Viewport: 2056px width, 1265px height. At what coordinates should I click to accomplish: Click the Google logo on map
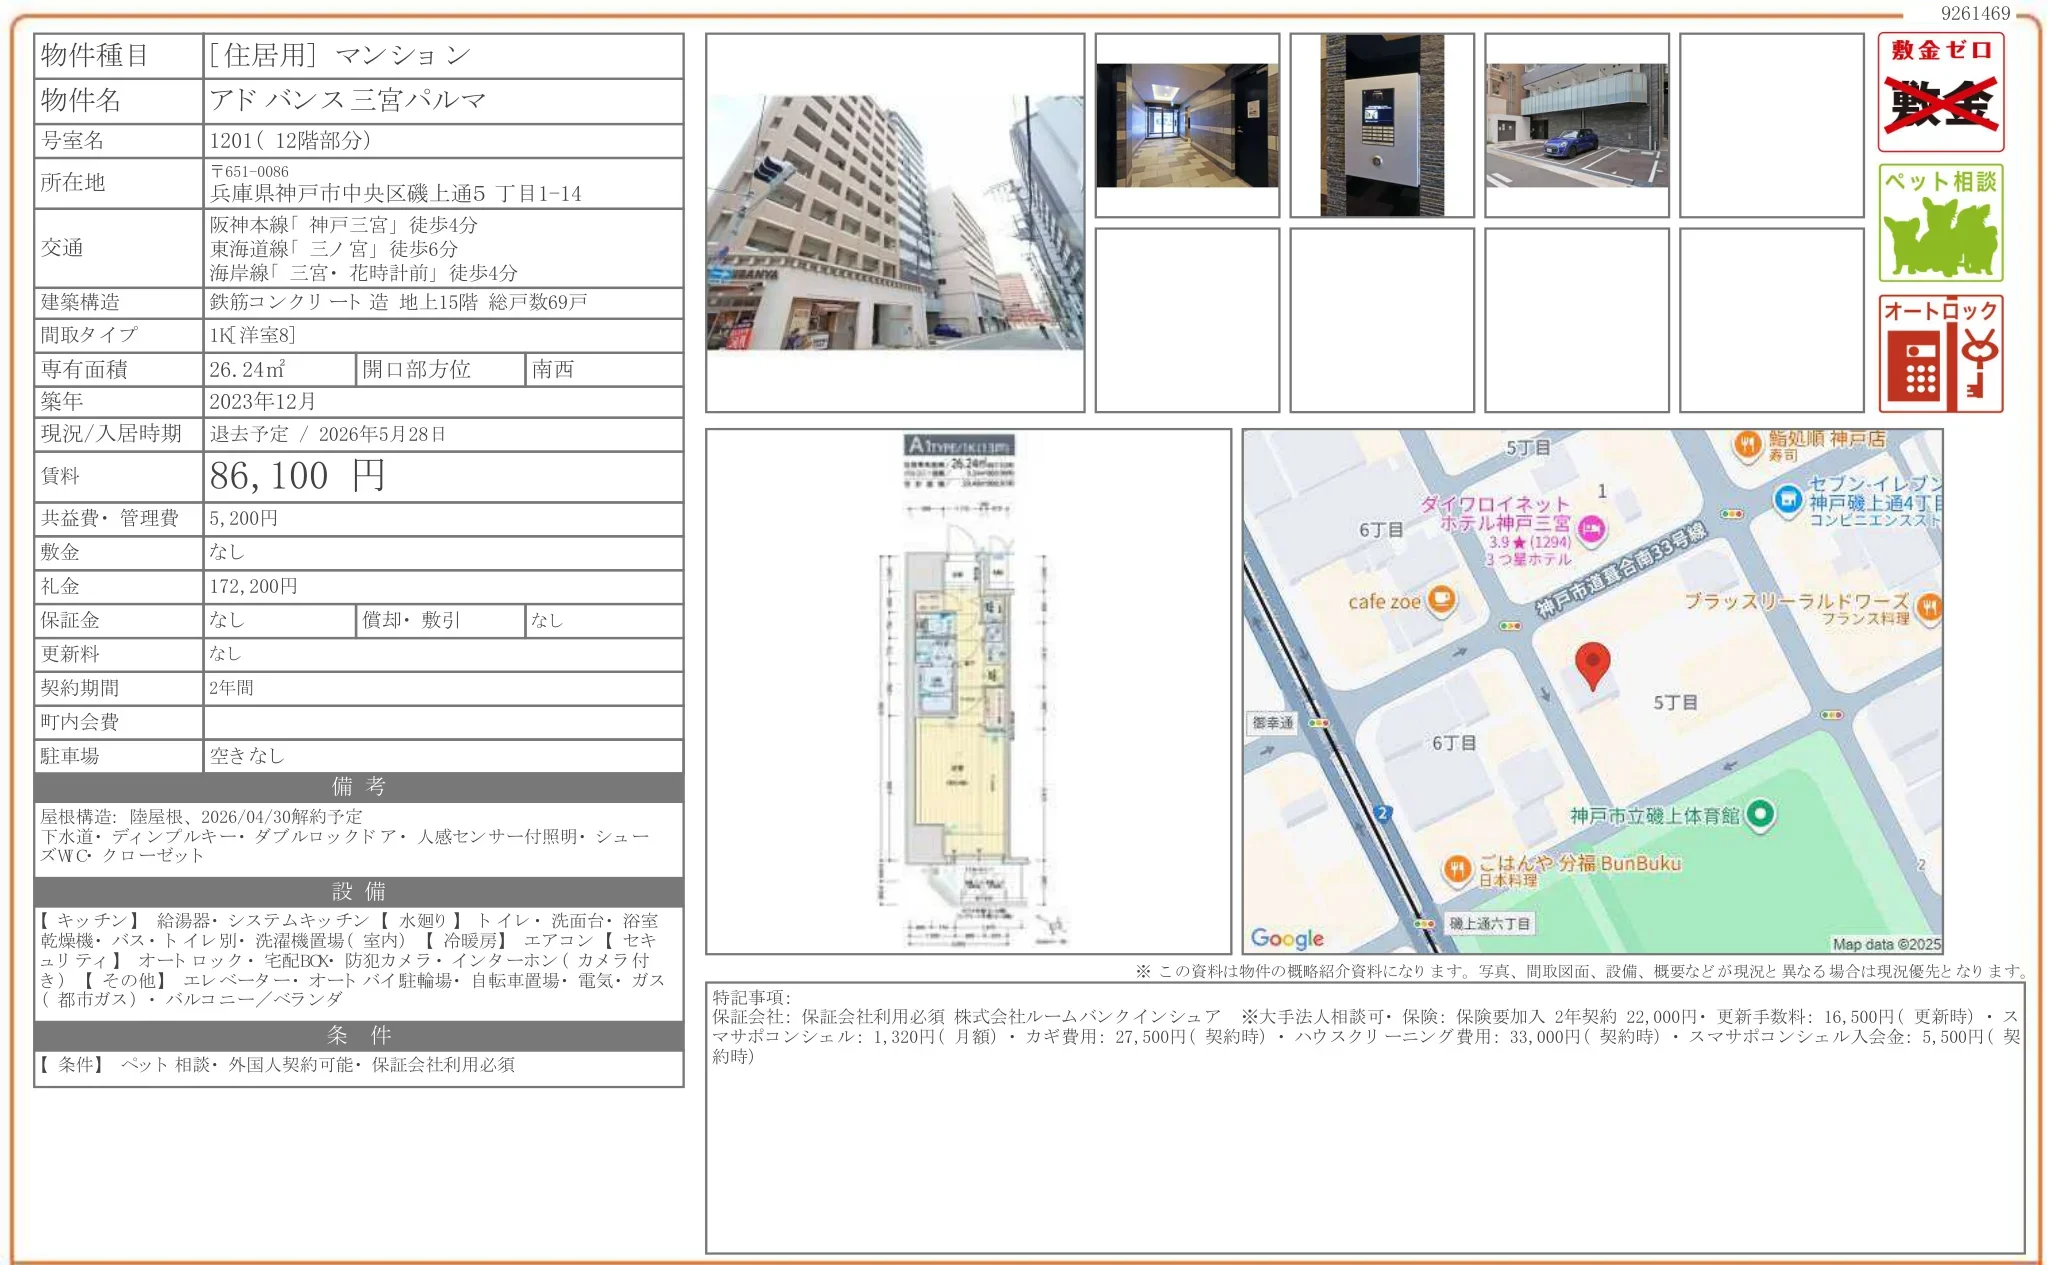click(1287, 938)
